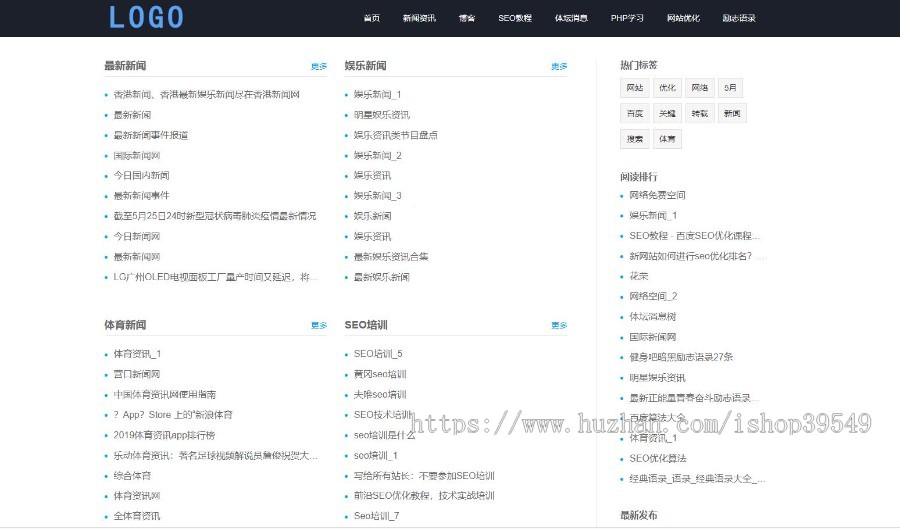
Task: Open the SEO培训_5 article
Action: pos(378,354)
